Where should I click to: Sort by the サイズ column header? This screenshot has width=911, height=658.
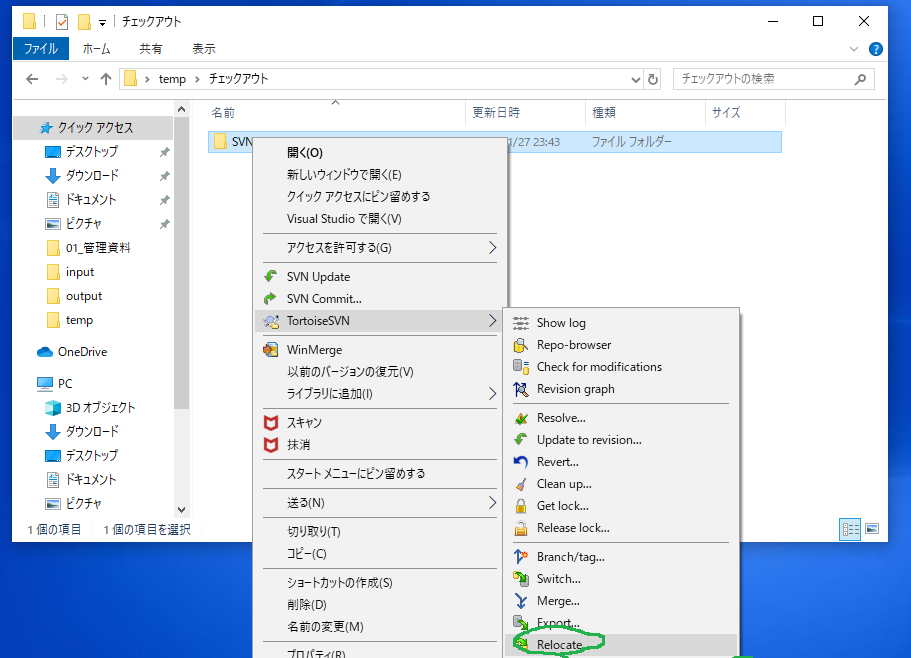(x=745, y=113)
